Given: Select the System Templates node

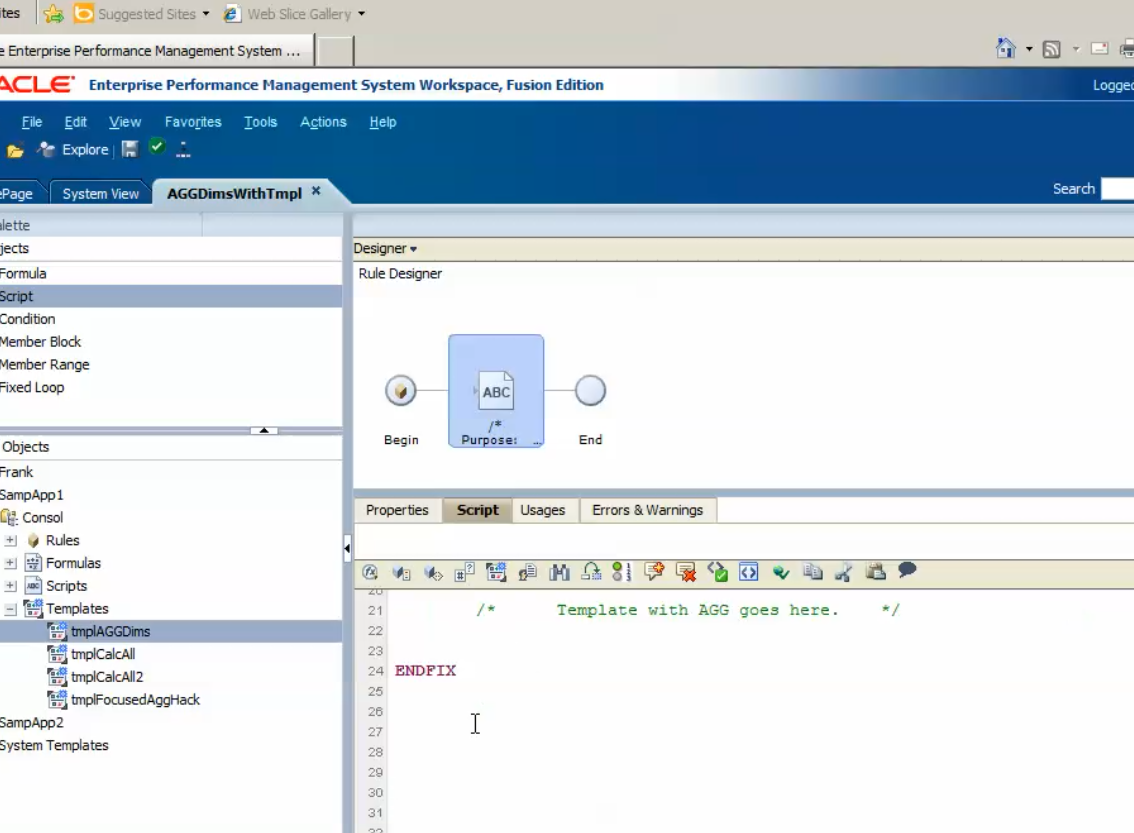Looking at the screenshot, I should pyautogui.click(x=54, y=745).
